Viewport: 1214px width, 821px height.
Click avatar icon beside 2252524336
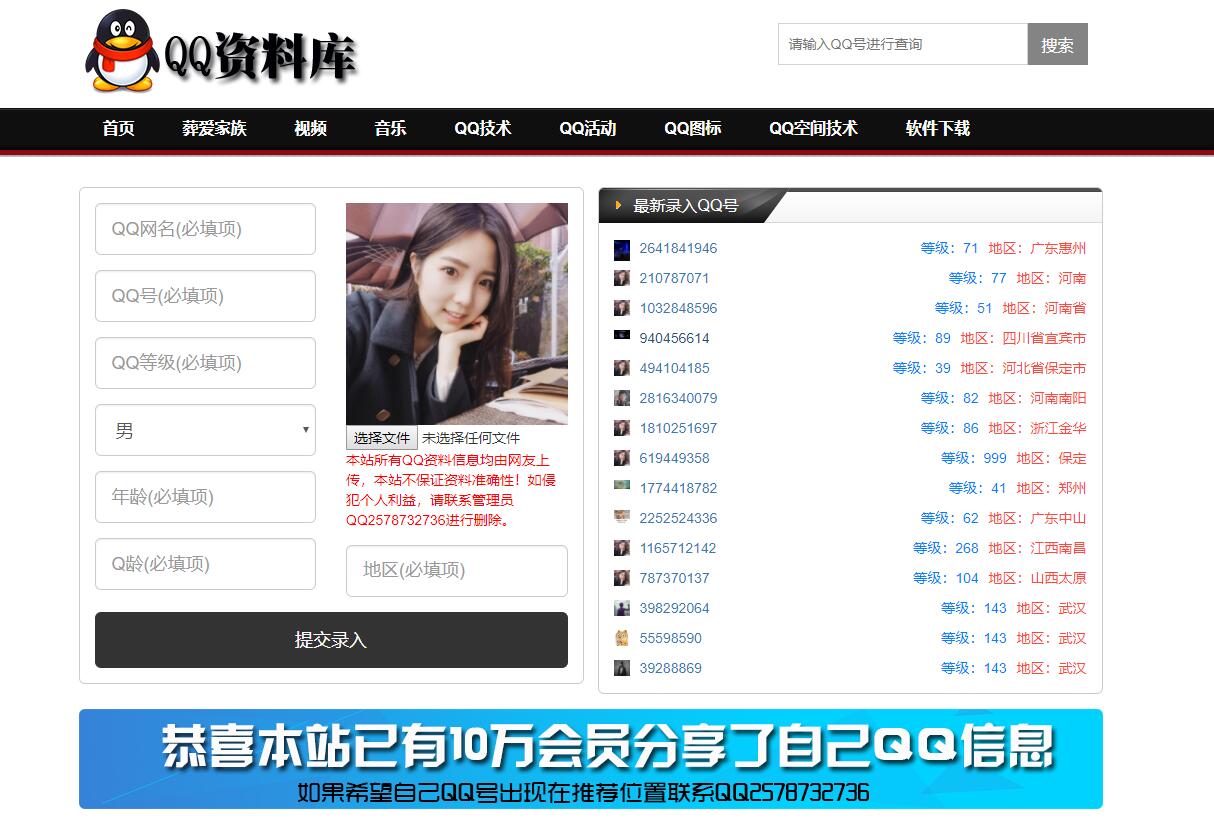click(622, 517)
